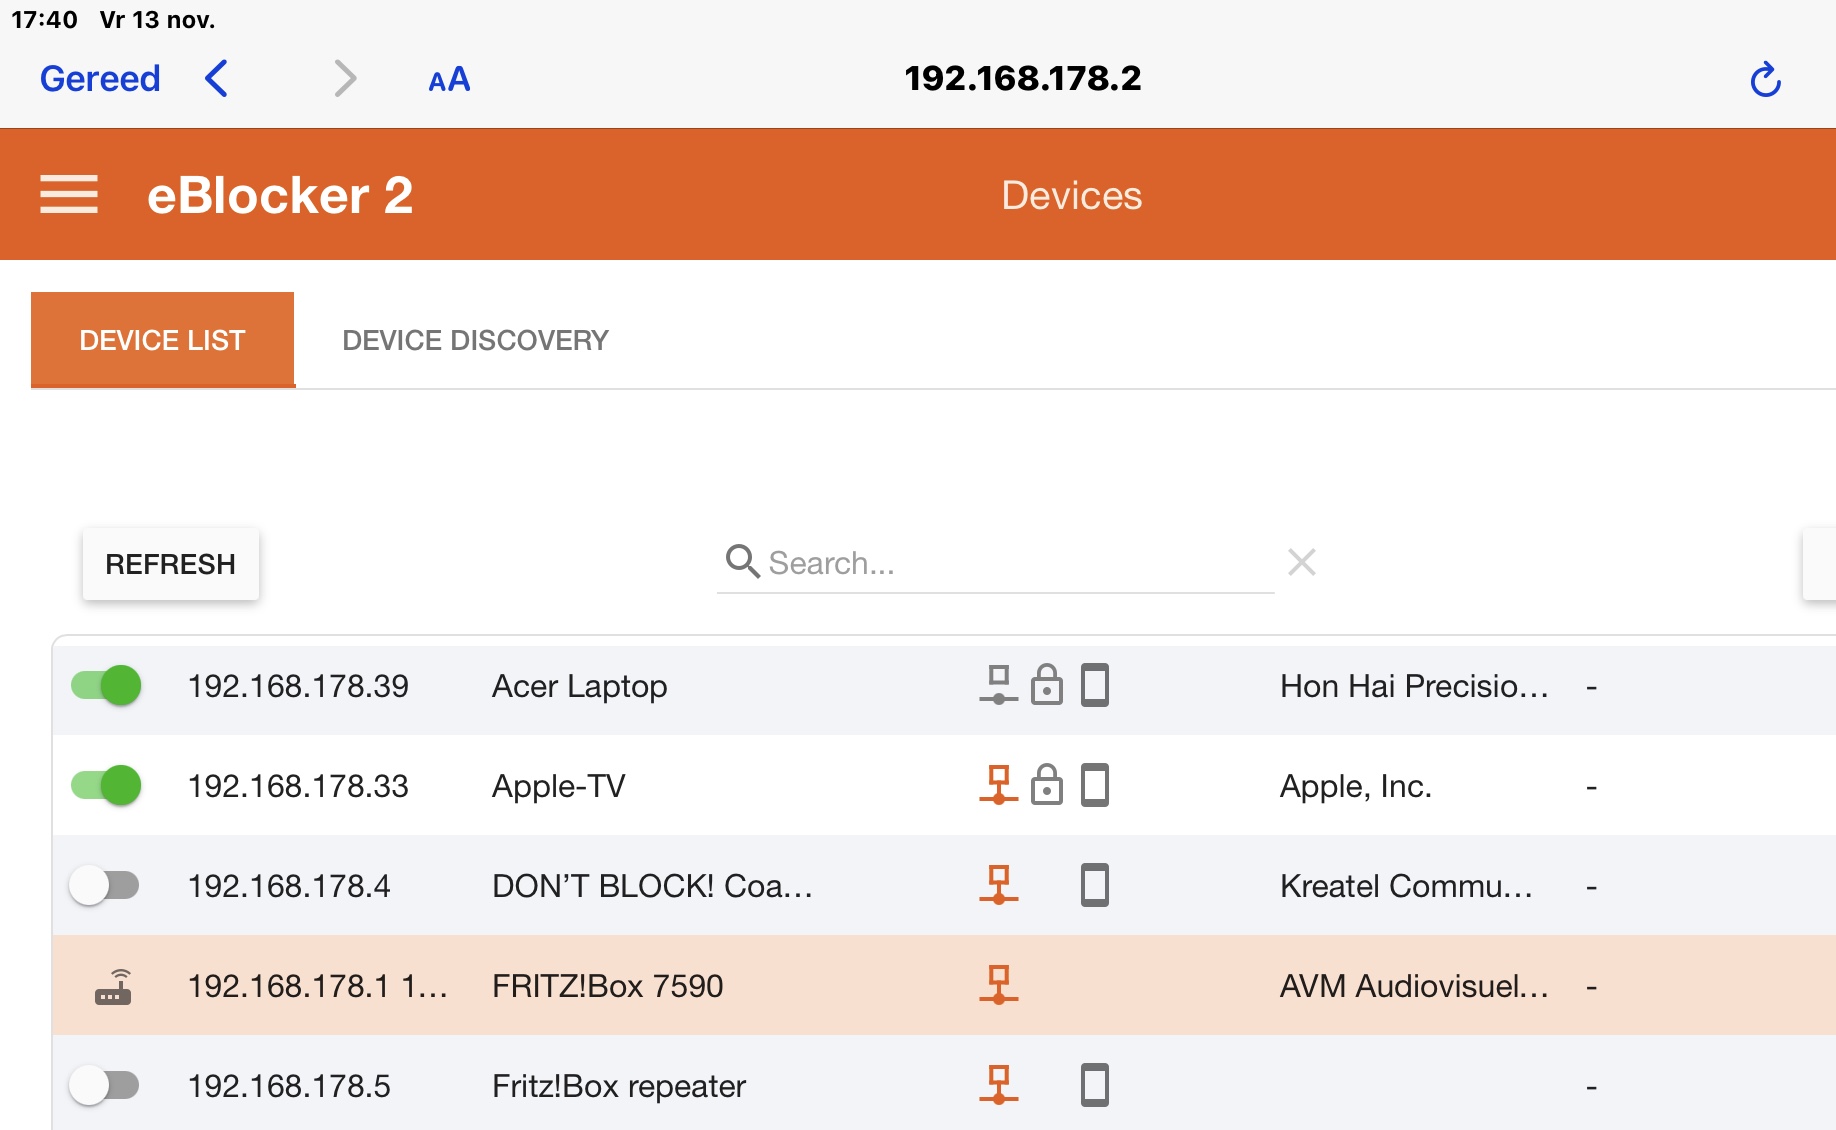Click vendor Apple, Inc.

click(1356, 786)
